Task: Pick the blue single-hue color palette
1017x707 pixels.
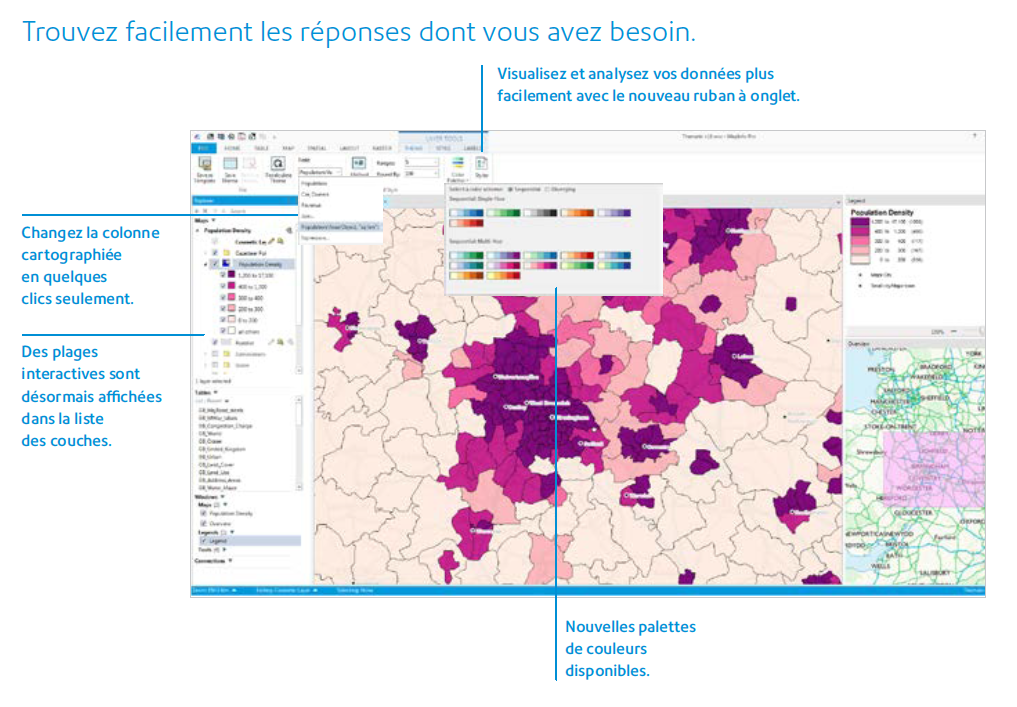Action: [466, 213]
